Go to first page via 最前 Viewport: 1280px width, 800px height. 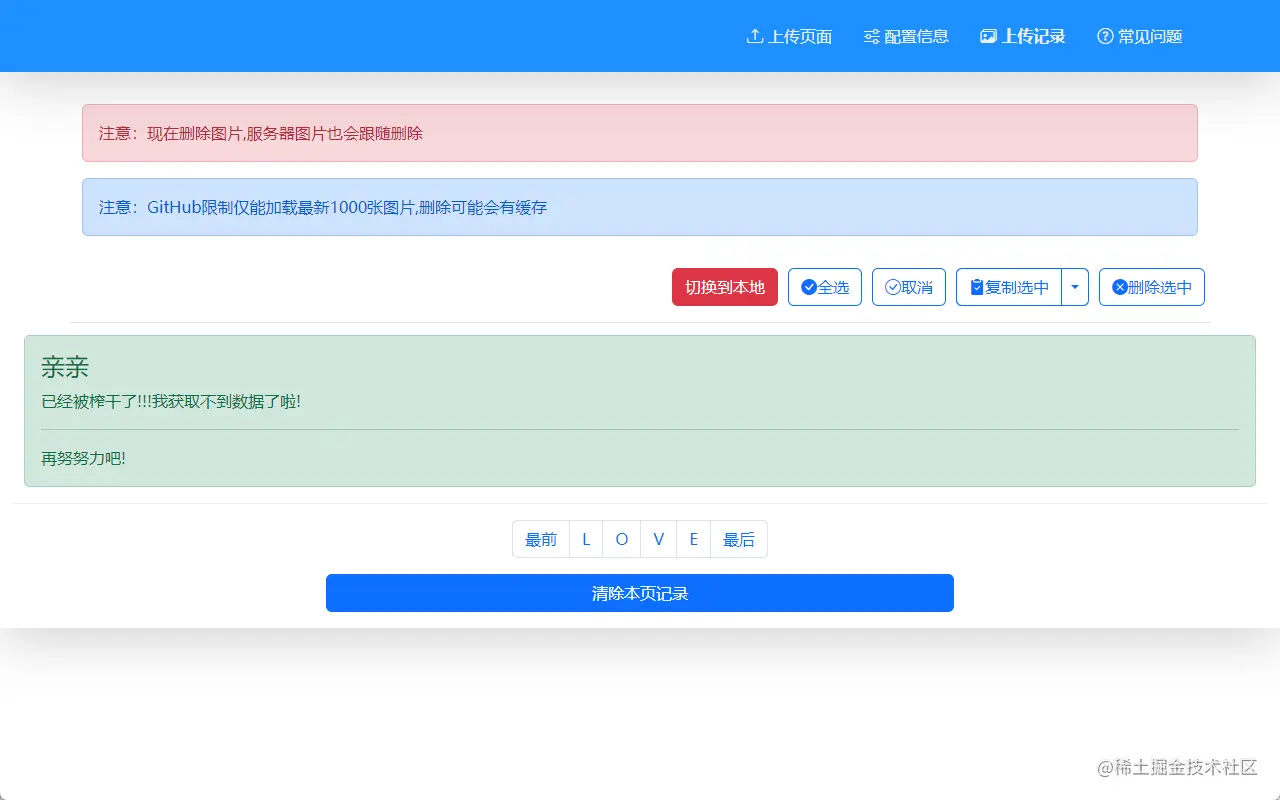(541, 539)
